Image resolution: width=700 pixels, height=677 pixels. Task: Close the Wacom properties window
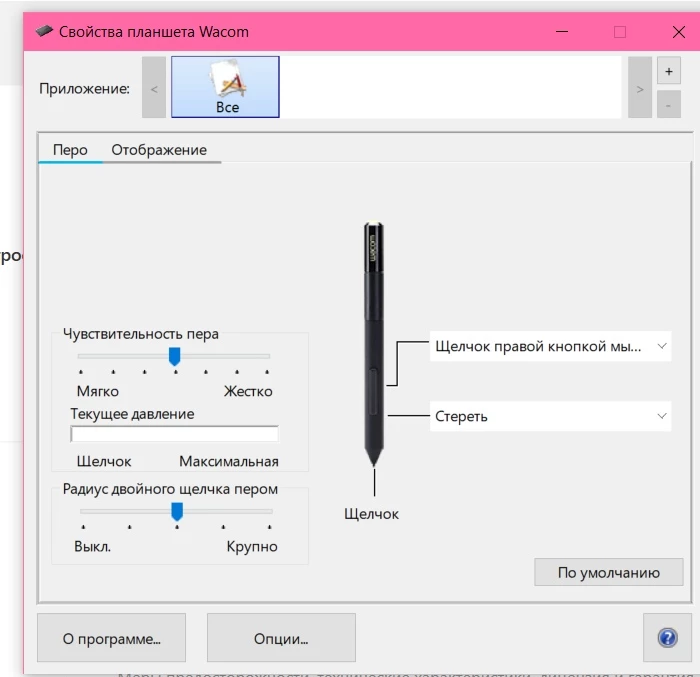[x=679, y=32]
